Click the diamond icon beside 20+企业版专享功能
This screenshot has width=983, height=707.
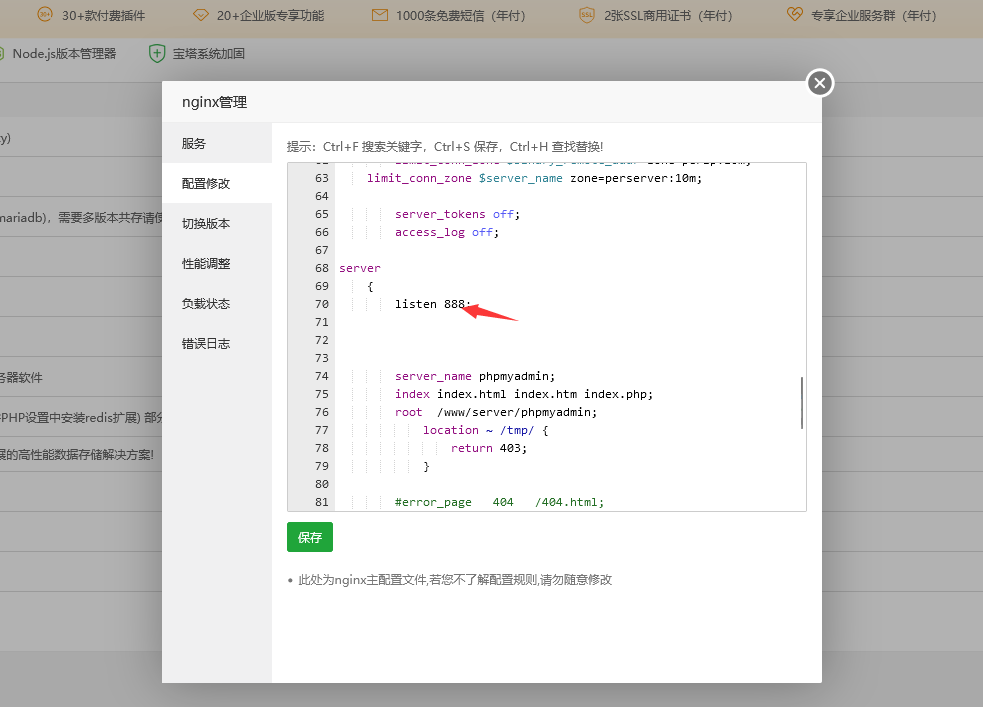pos(201,15)
